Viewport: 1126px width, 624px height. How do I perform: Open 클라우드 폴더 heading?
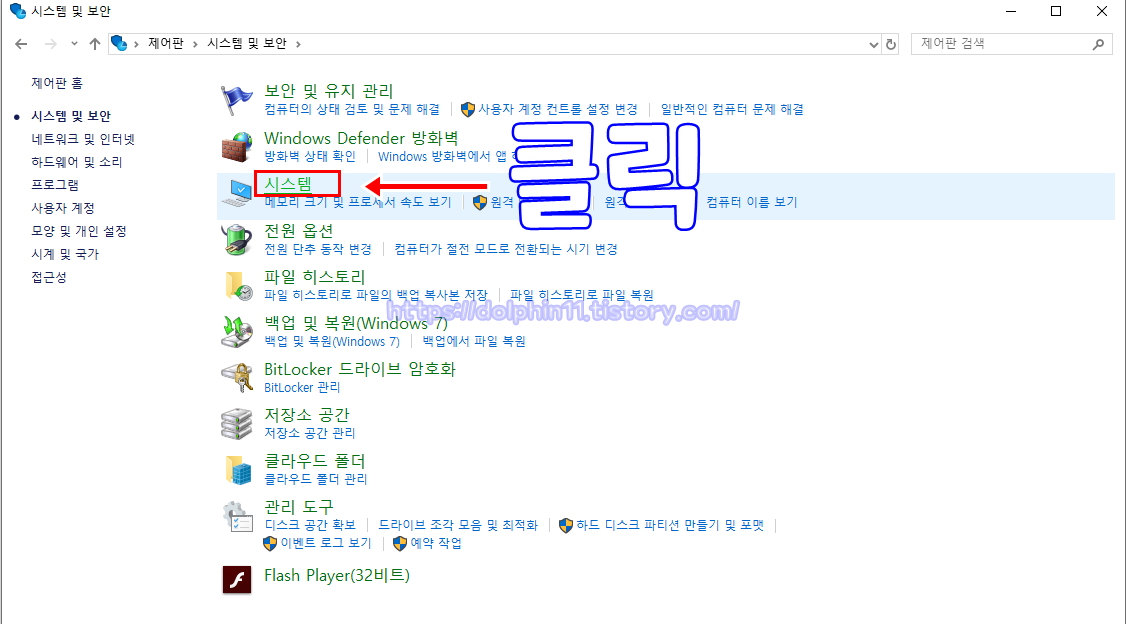click(315, 461)
